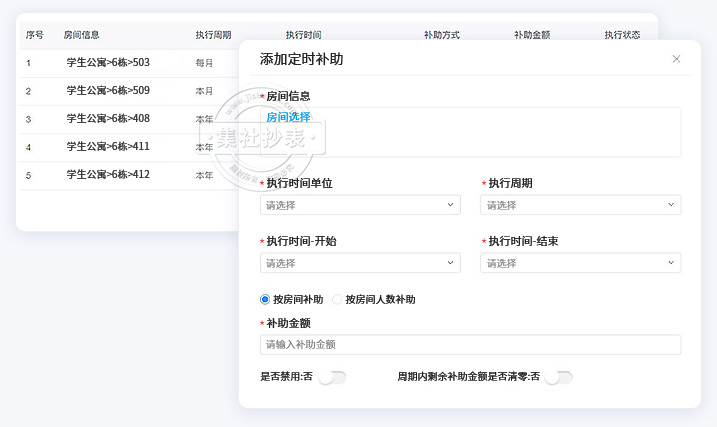Close the 添加定时补助 dialog
This screenshot has height=427, width=717.
pos(676,59)
